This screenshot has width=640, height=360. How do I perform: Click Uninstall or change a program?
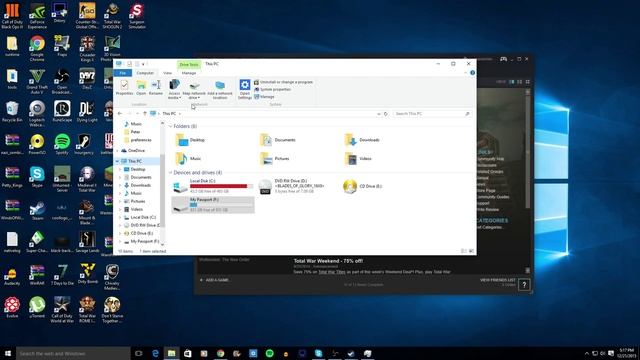click(x=283, y=82)
